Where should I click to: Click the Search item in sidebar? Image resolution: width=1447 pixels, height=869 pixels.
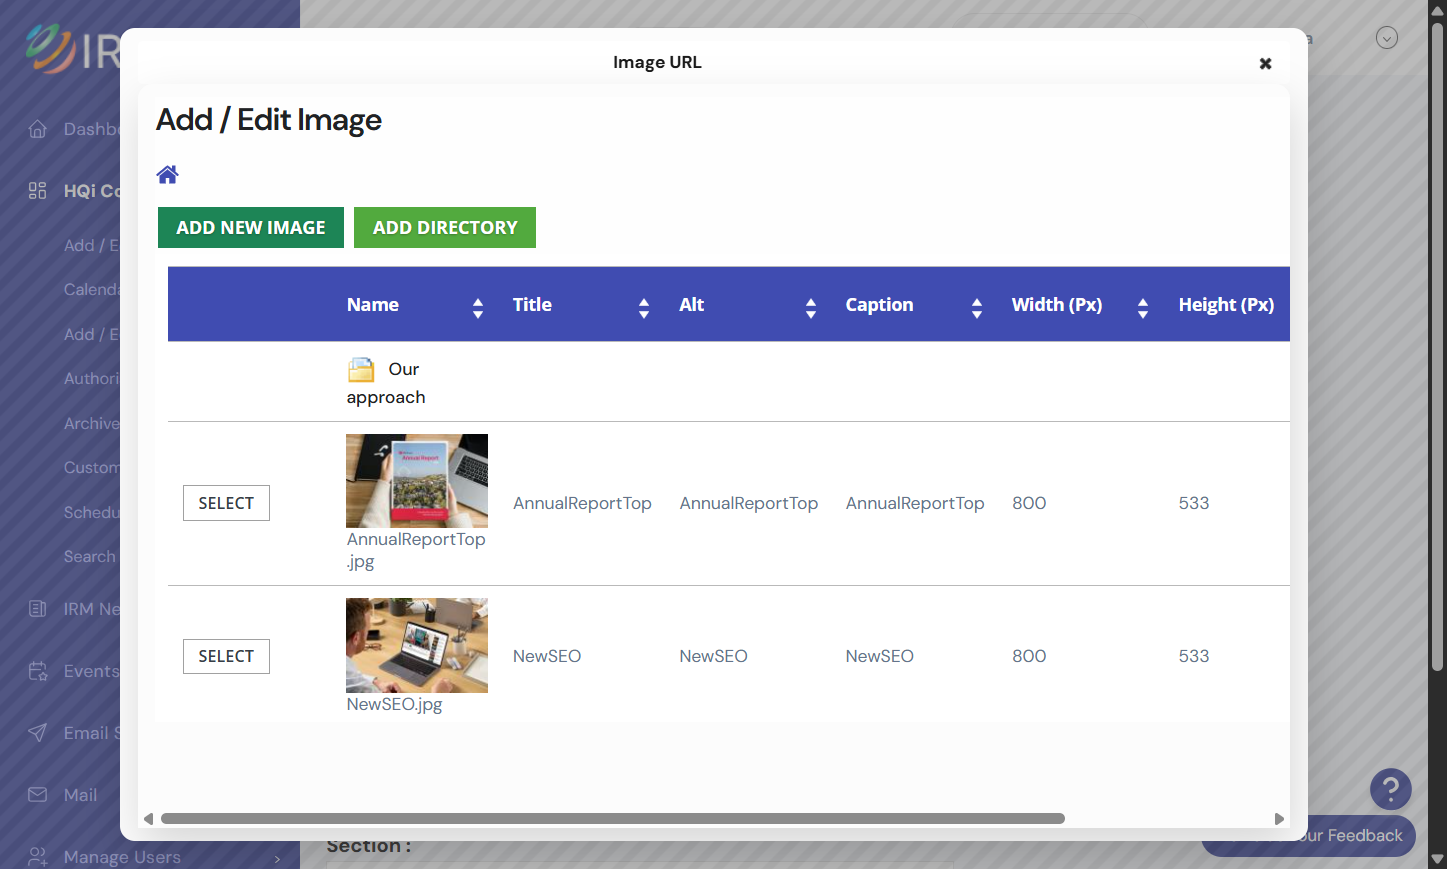(x=90, y=556)
